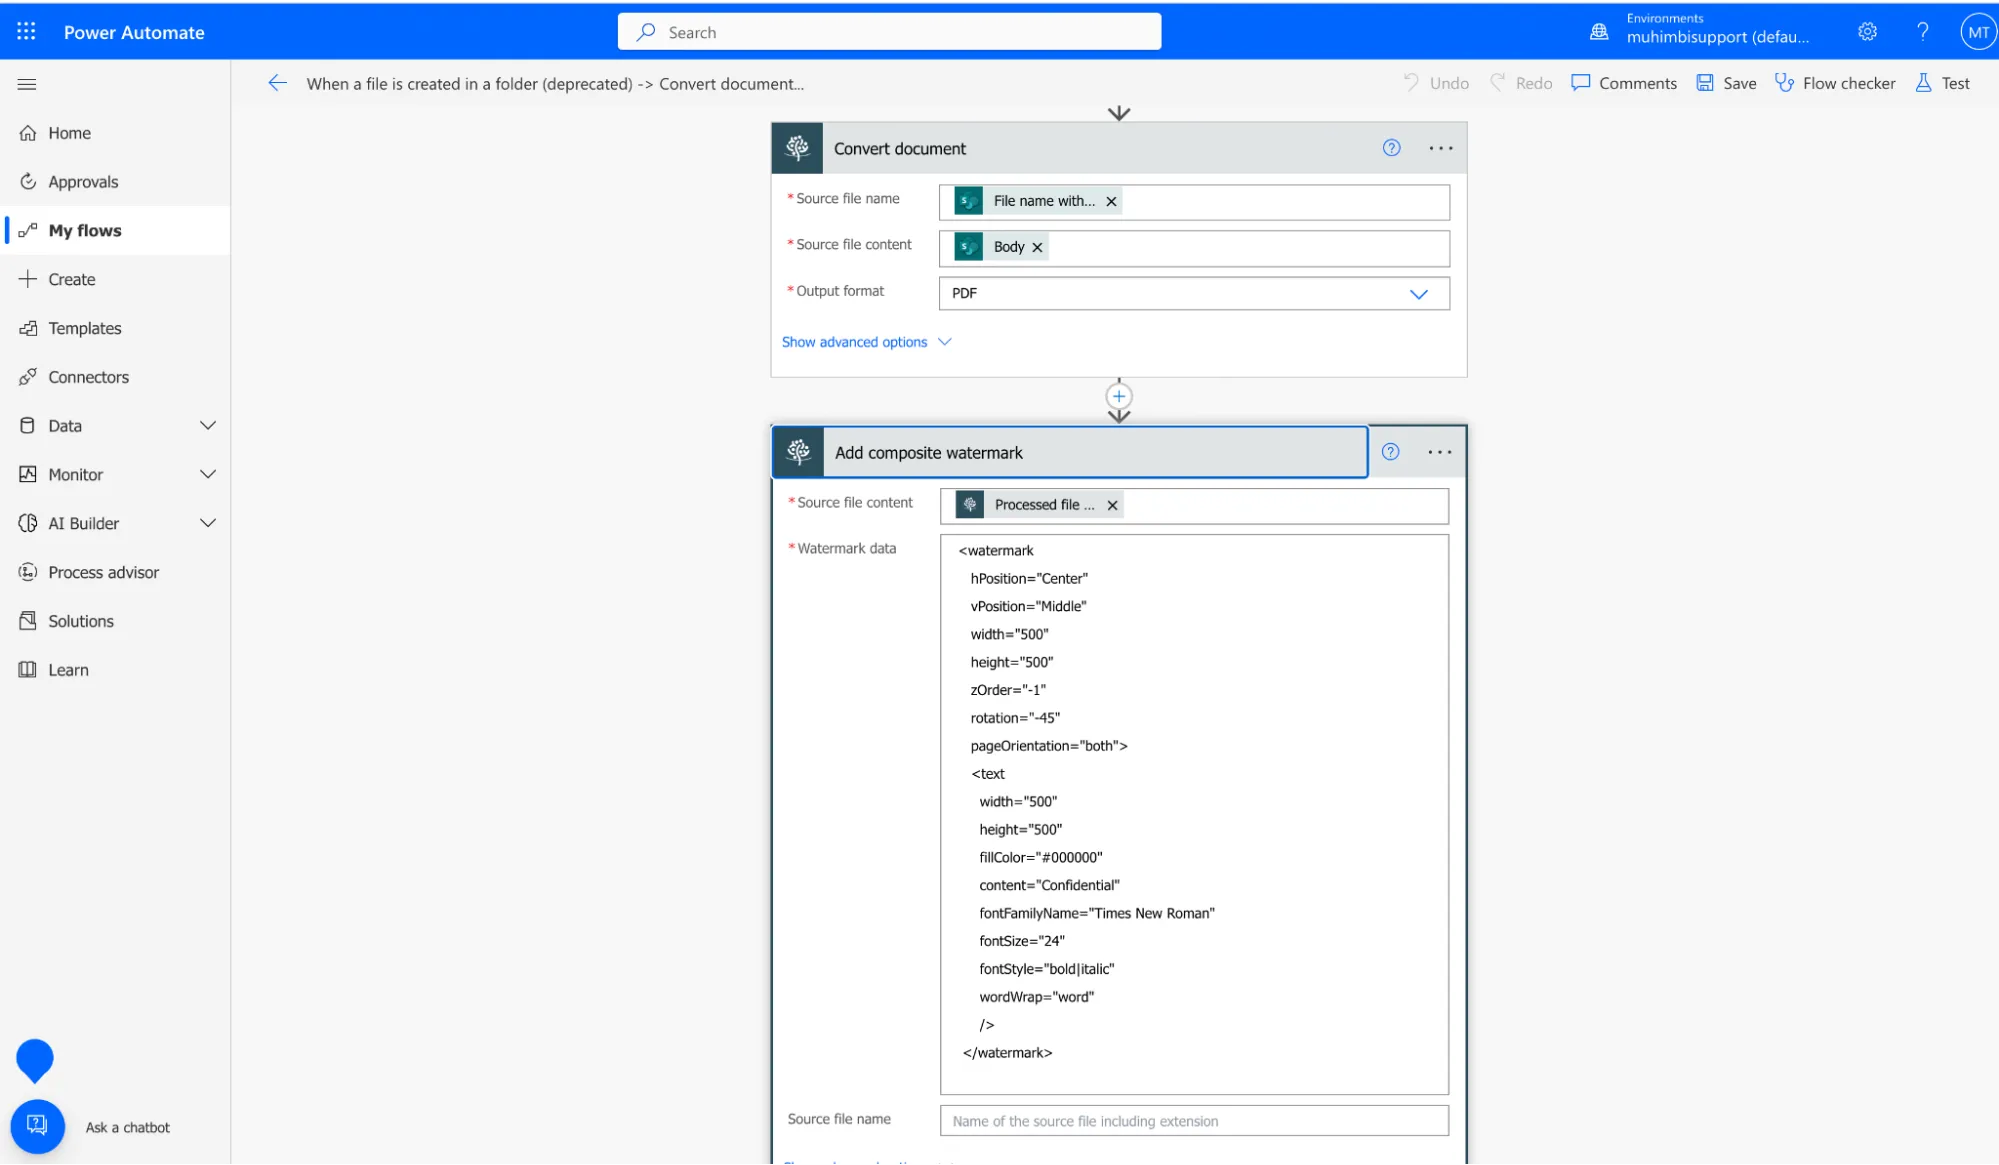Dismiss the File name with extension token
Image resolution: width=1999 pixels, height=1165 pixels.
1111,201
